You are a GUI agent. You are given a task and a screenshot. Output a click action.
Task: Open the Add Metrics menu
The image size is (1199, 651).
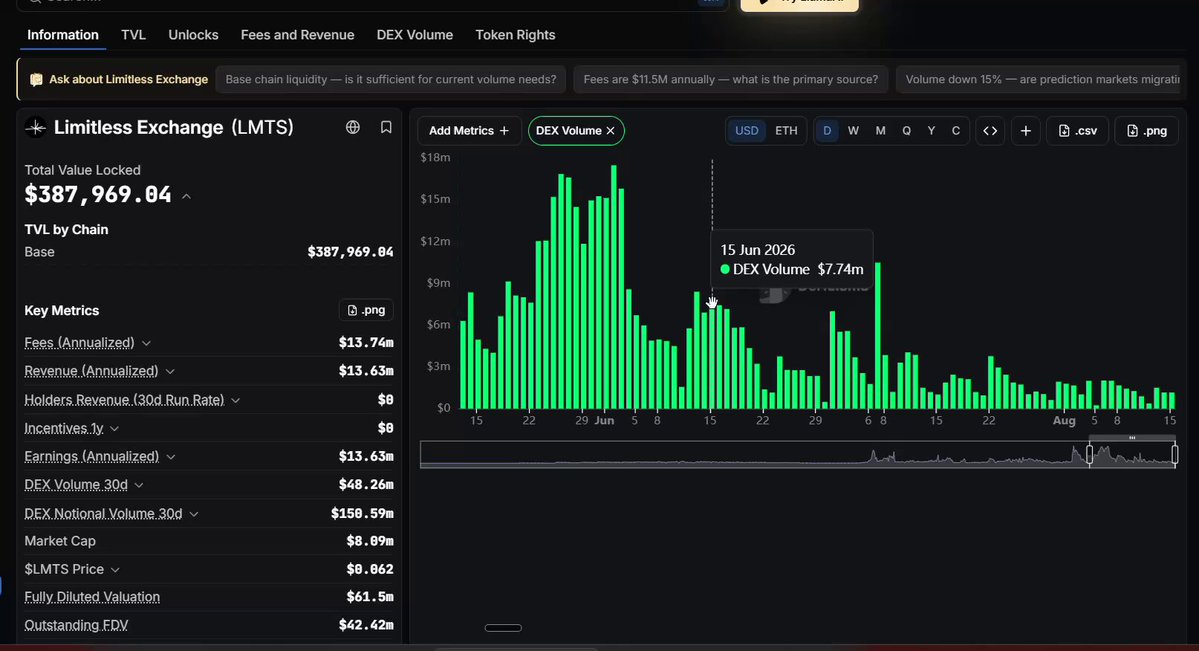(x=470, y=131)
